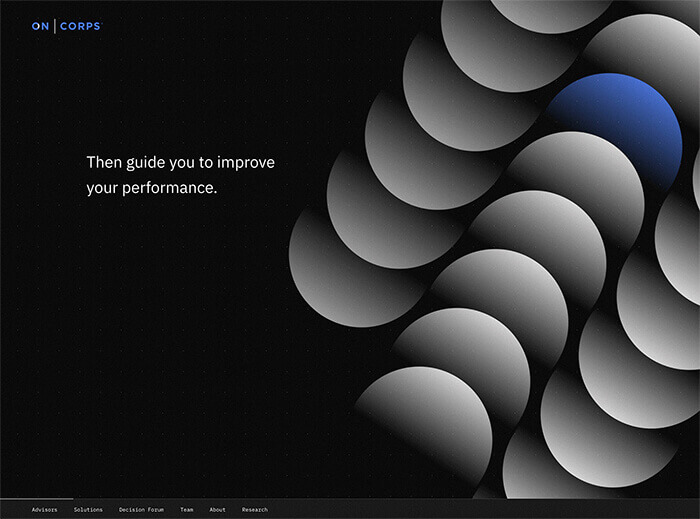Screen dimensions: 700x519
Task: Navigate to the Research section
Action: click(255, 510)
